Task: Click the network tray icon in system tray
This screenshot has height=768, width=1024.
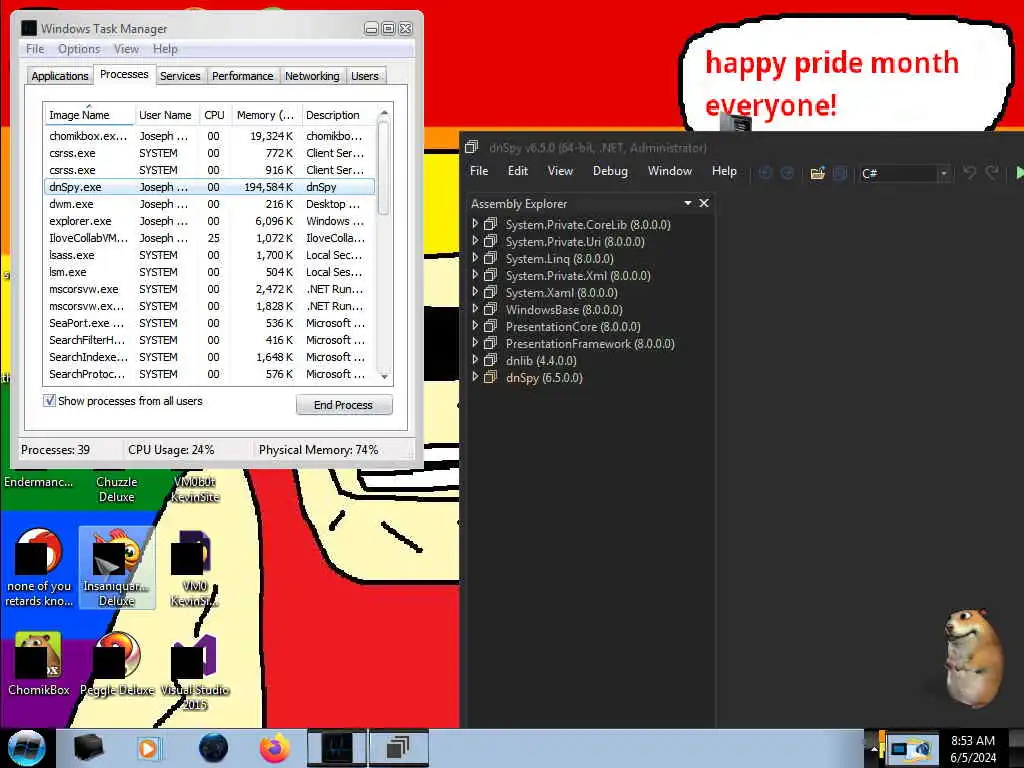Action: [x=911, y=748]
